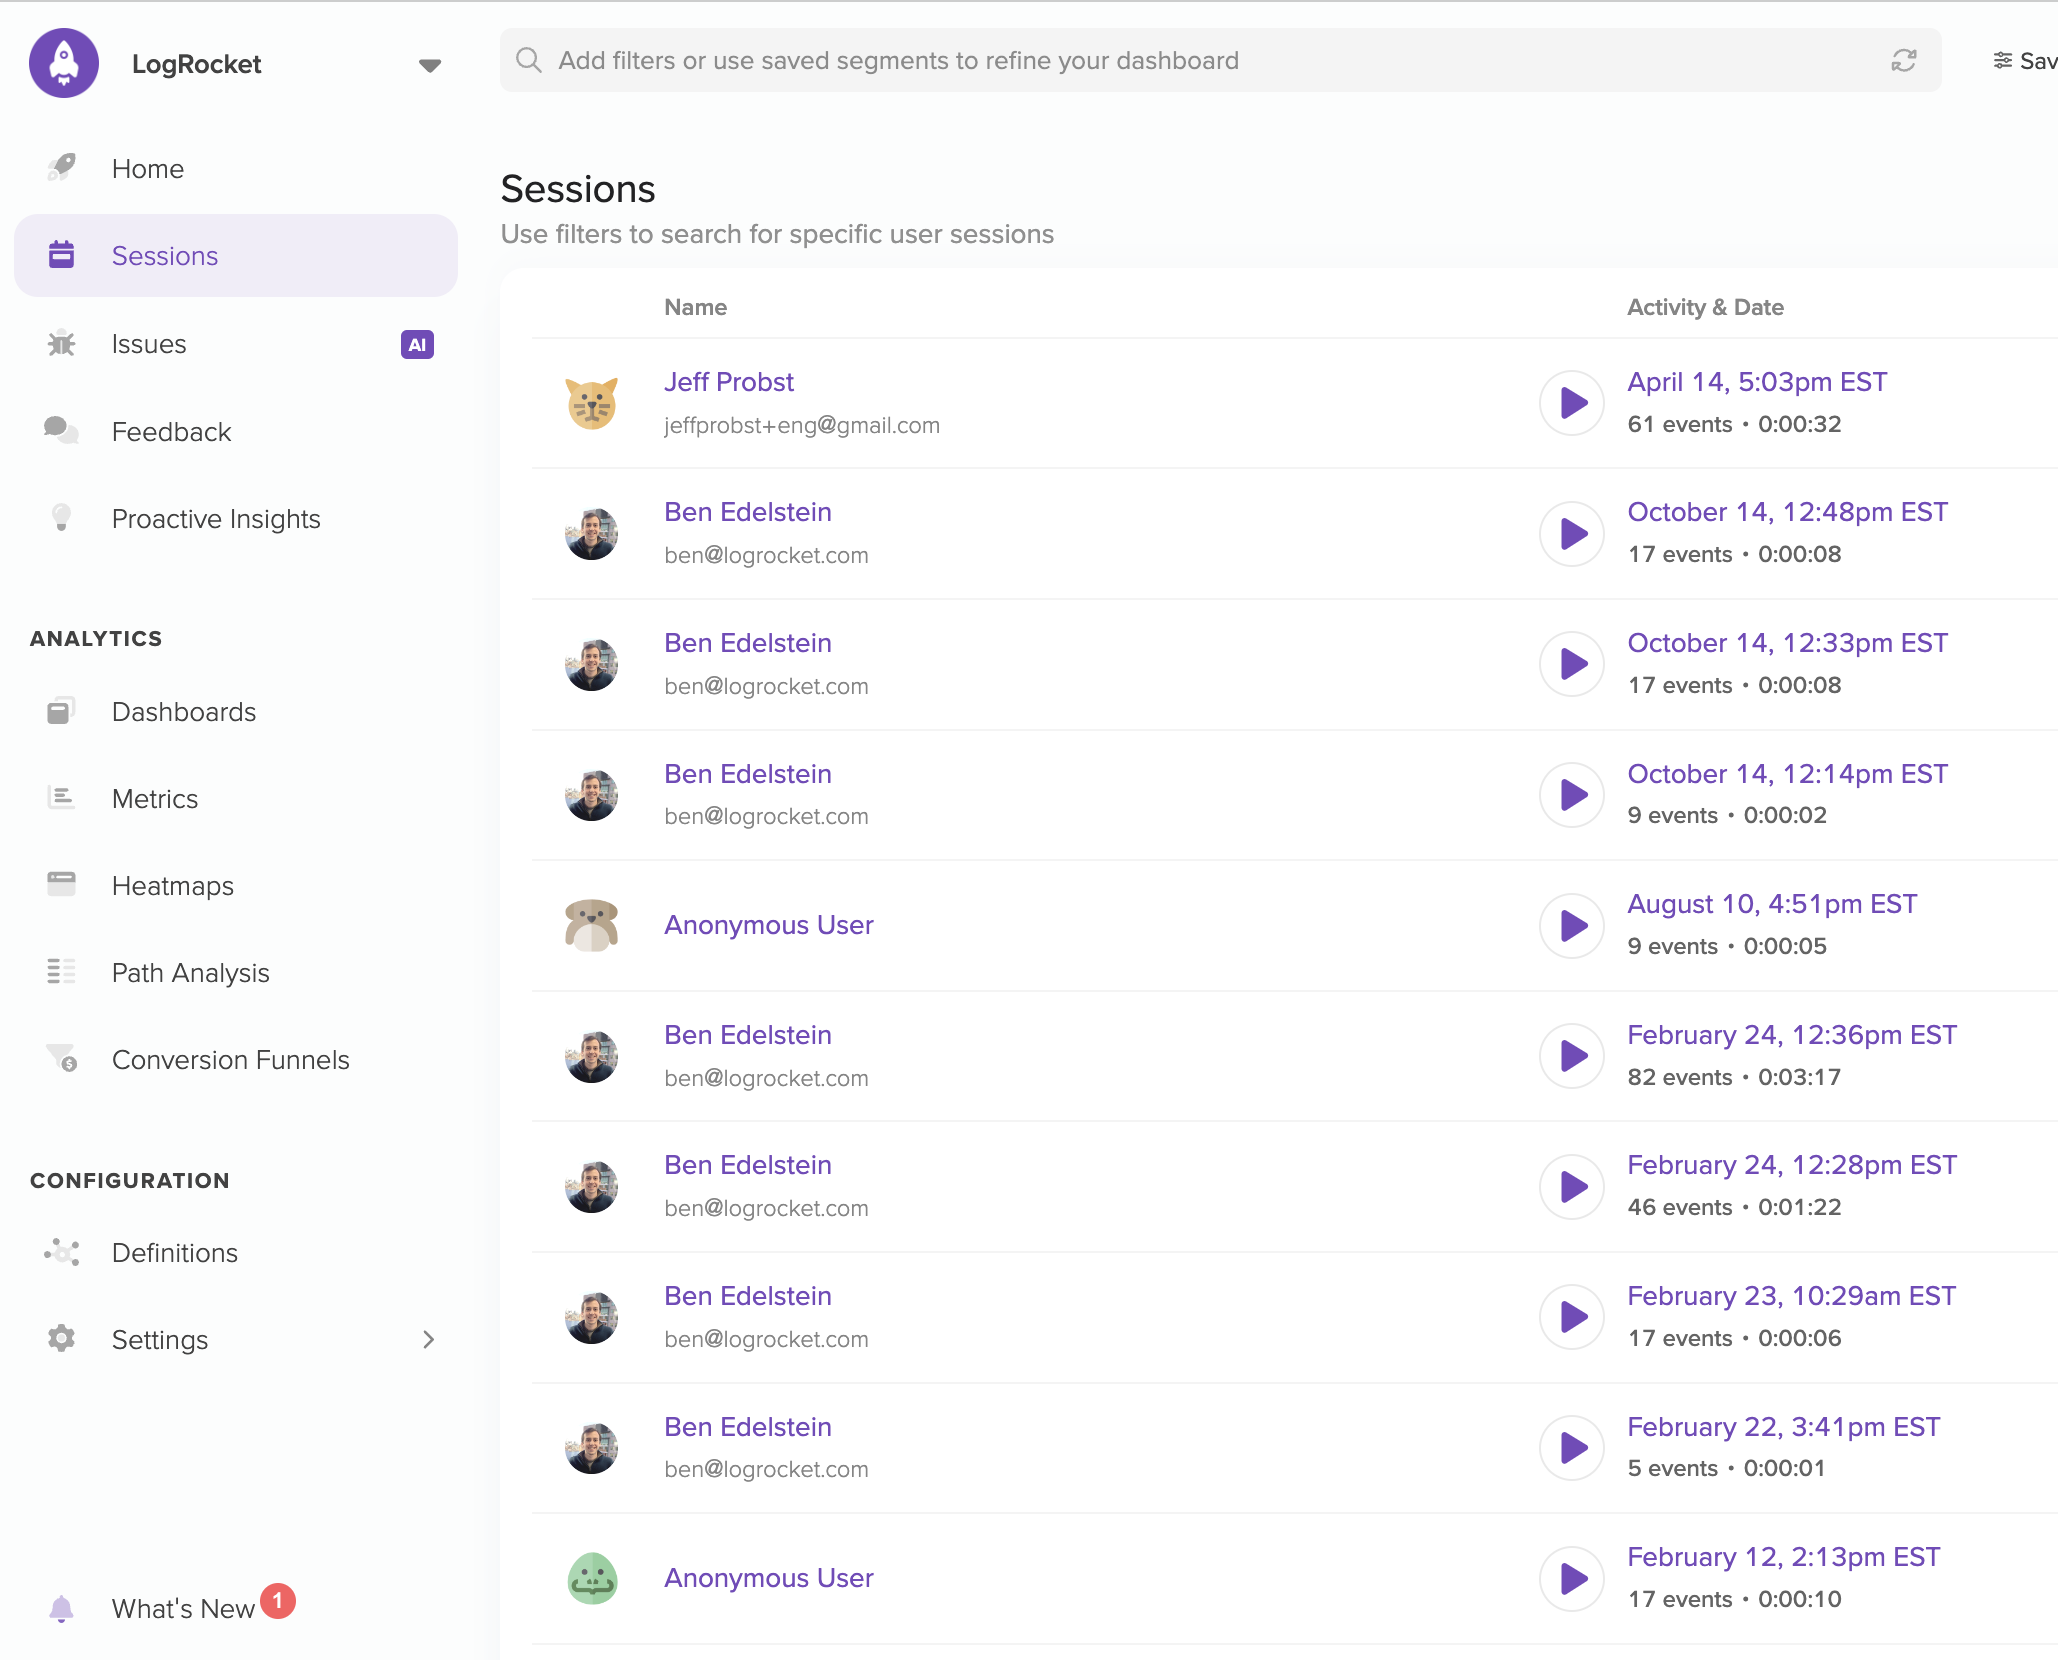This screenshot has width=2058, height=1660.
Task: Play the October 14, 12:33pm session
Action: 1572,664
